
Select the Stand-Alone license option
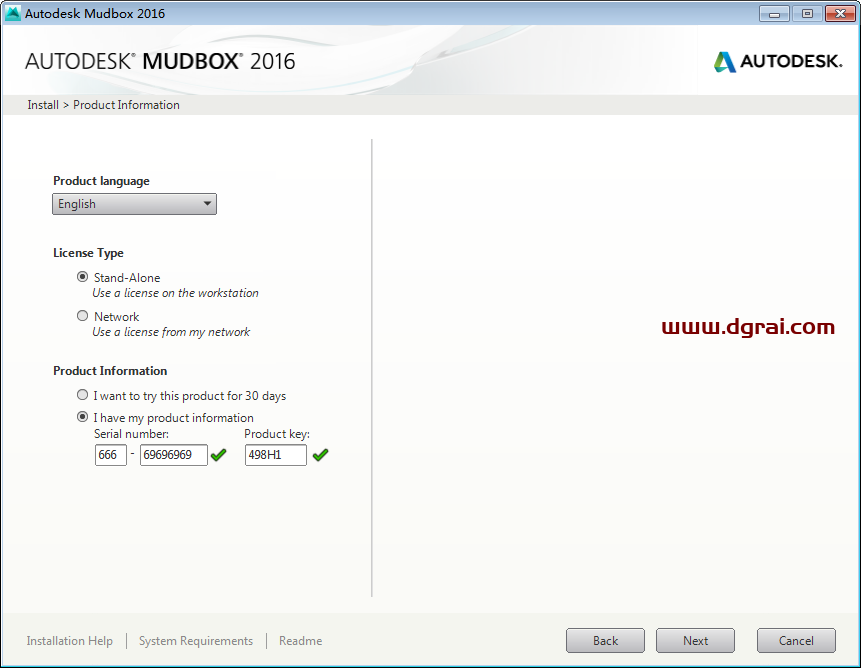tap(82, 277)
